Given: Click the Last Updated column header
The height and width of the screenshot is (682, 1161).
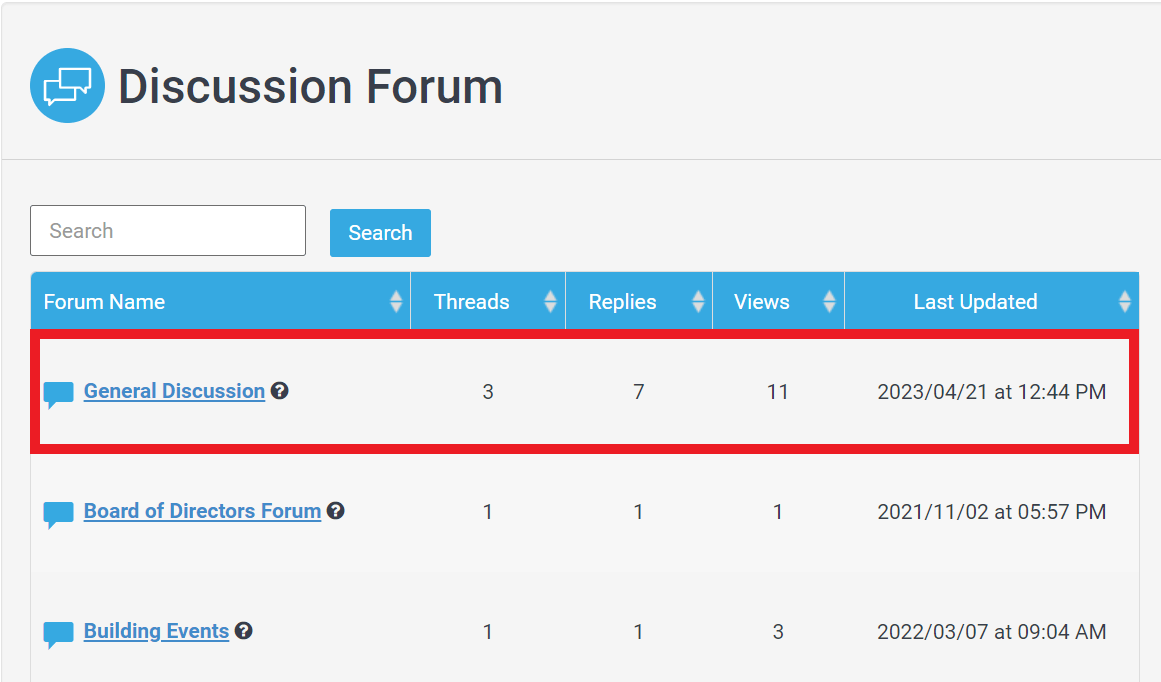Looking at the screenshot, I should point(975,301).
